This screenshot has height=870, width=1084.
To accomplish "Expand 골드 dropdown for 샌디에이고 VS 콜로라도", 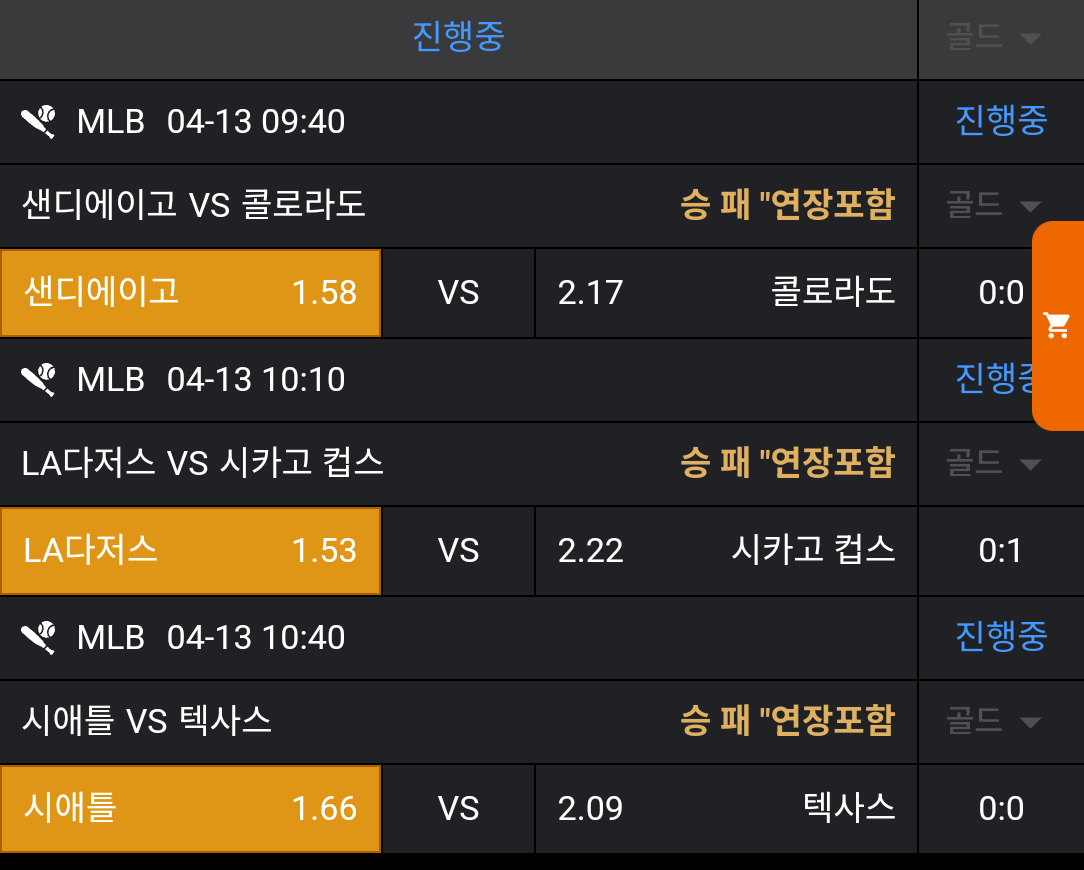I will (994, 206).
